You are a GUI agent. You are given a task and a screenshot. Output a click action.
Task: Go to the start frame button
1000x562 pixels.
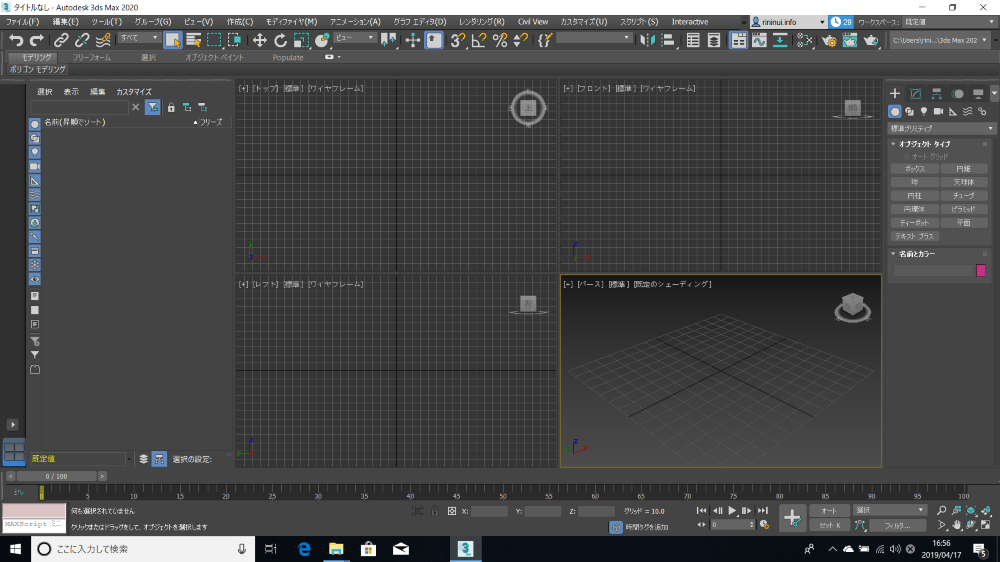point(702,510)
